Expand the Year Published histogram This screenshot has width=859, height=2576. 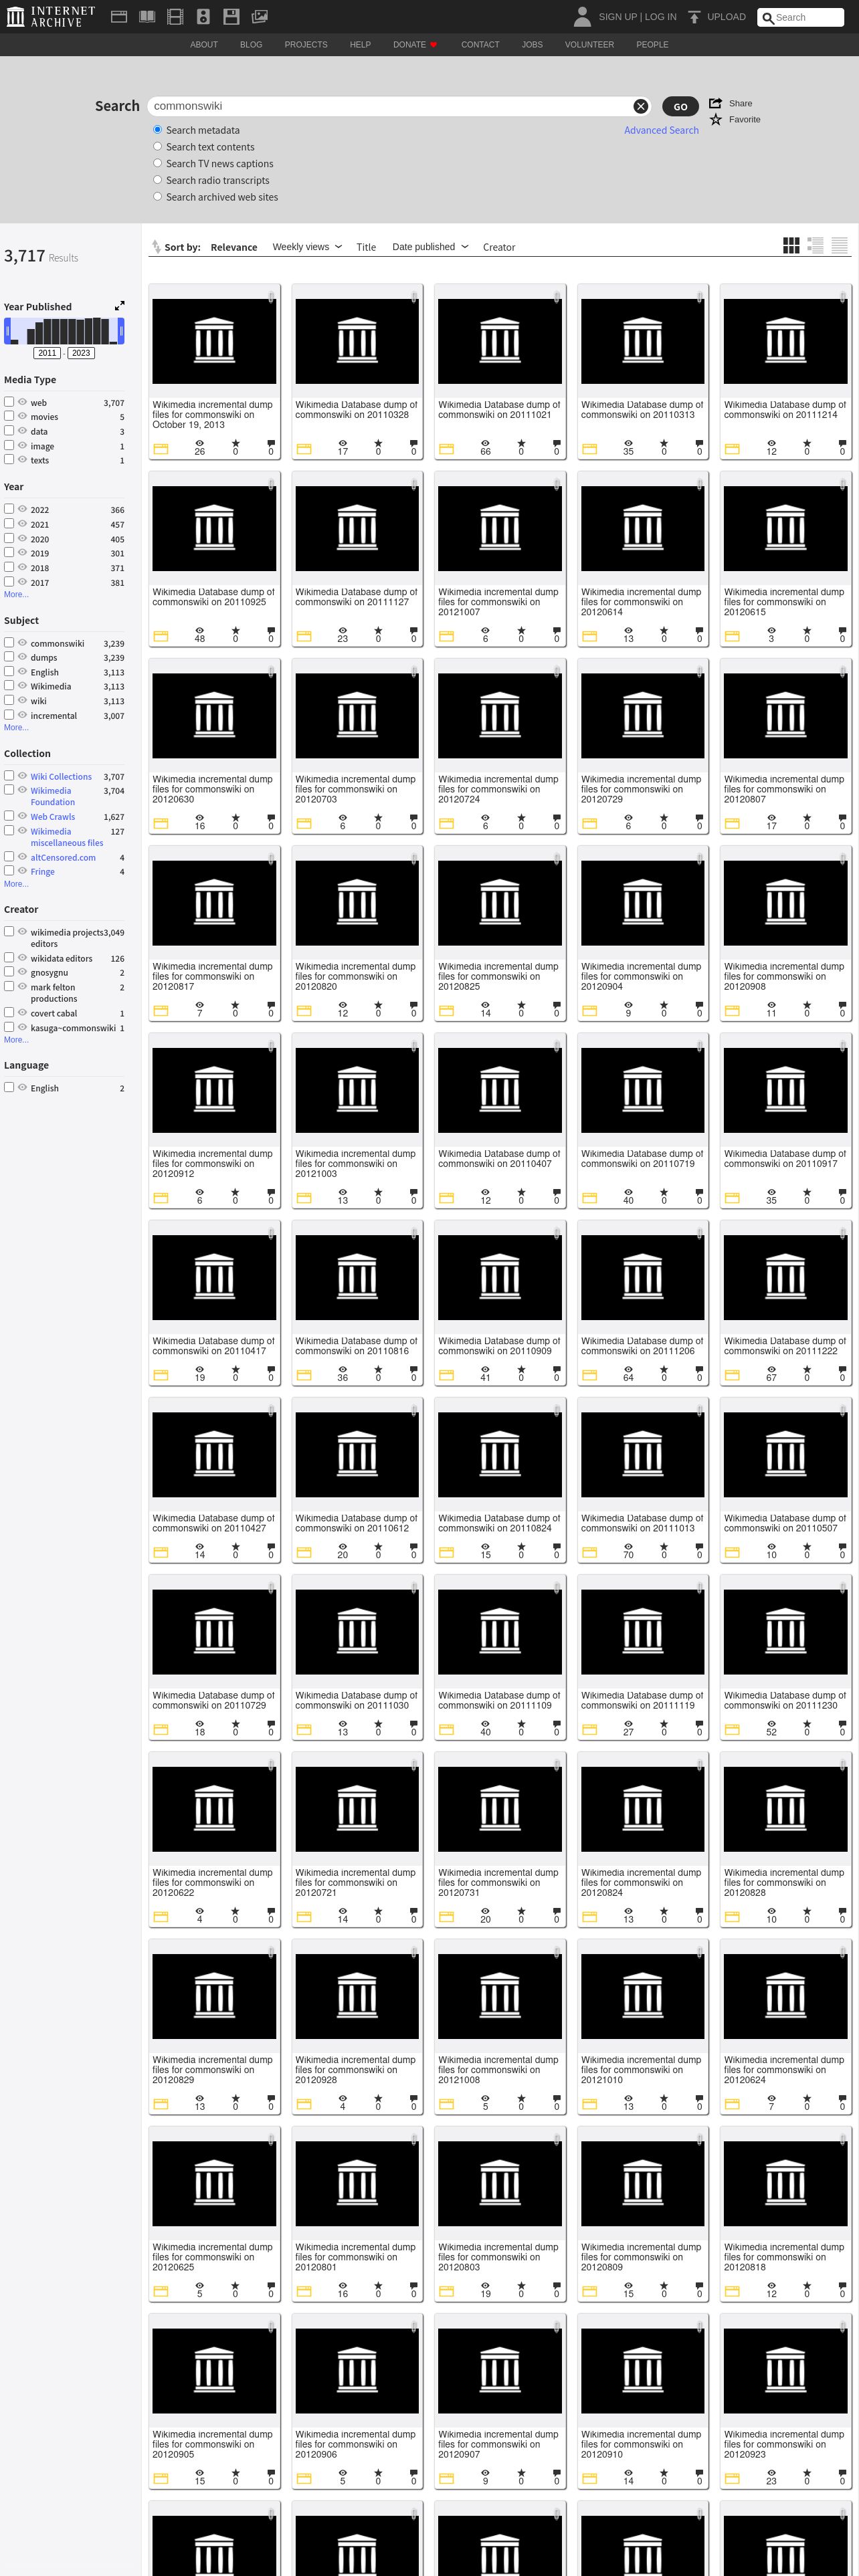click(120, 306)
